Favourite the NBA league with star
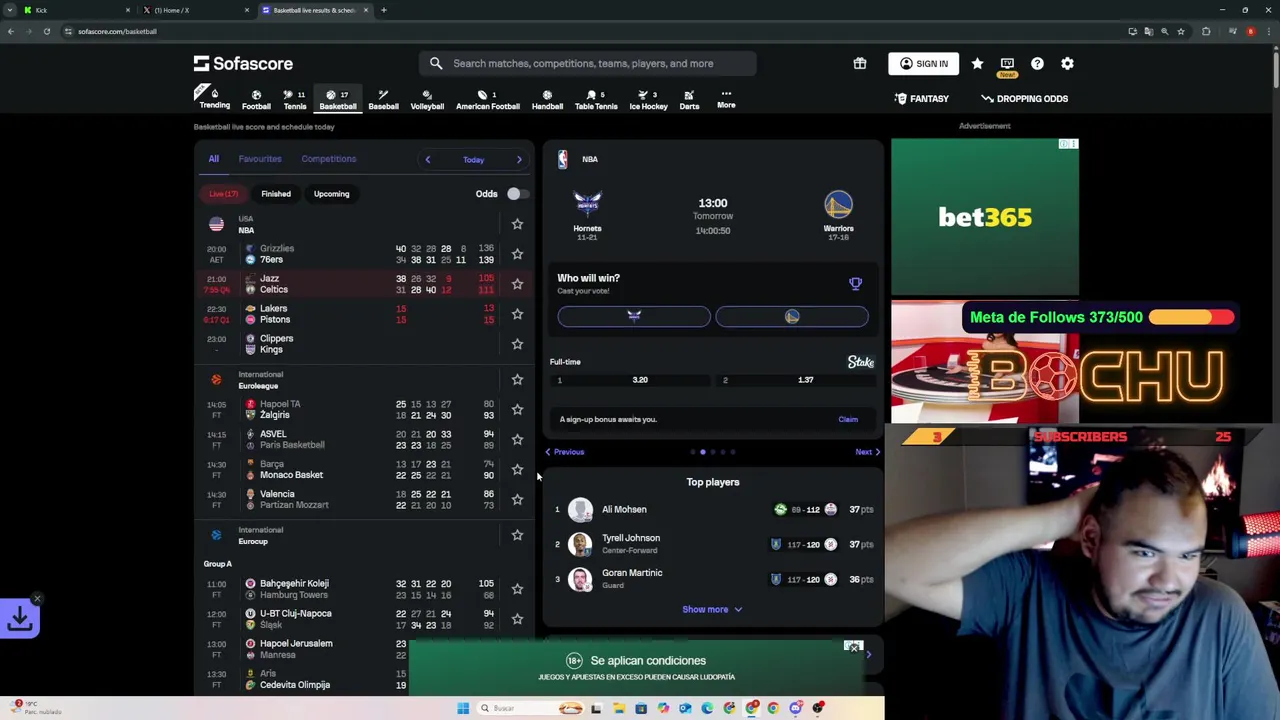This screenshot has width=1280, height=720. click(x=517, y=224)
